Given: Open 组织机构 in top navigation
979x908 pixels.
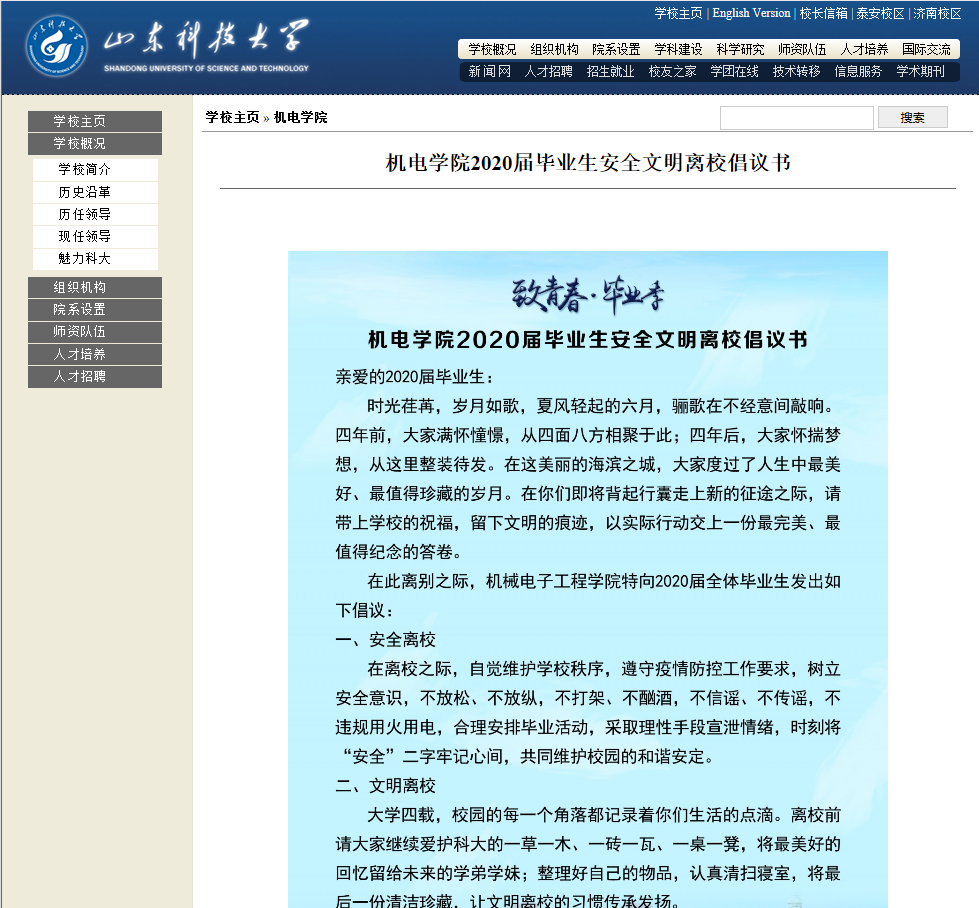Looking at the screenshot, I should coord(554,49).
